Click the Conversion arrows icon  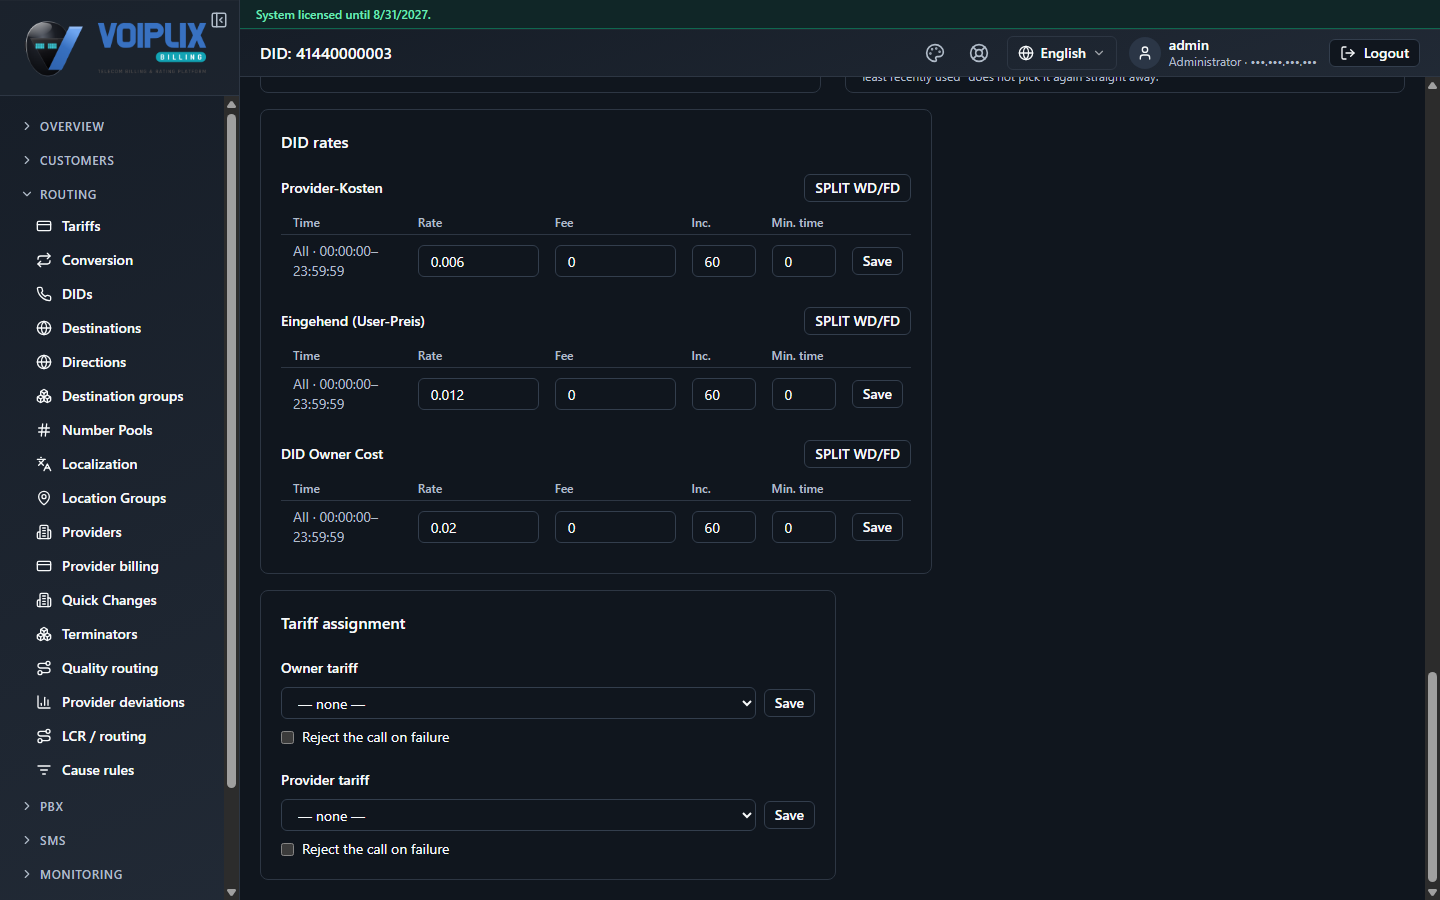click(44, 260)
